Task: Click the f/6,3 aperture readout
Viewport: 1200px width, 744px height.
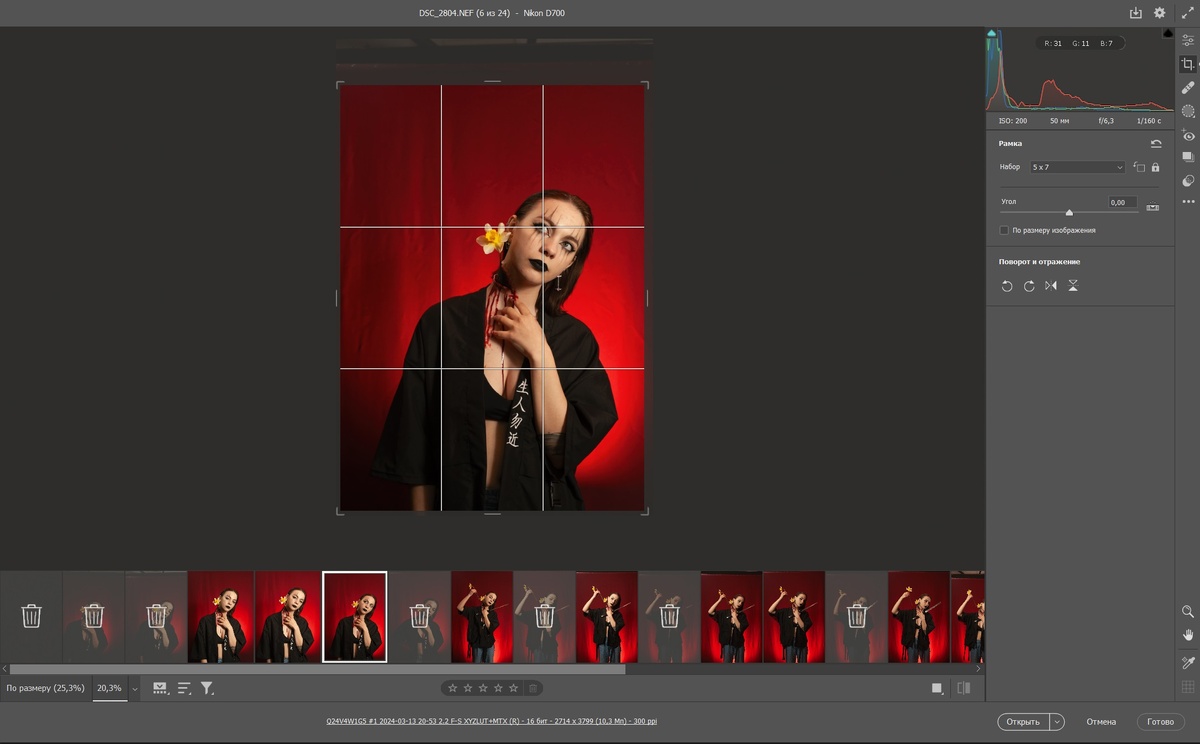Action: click(1106, 121)
